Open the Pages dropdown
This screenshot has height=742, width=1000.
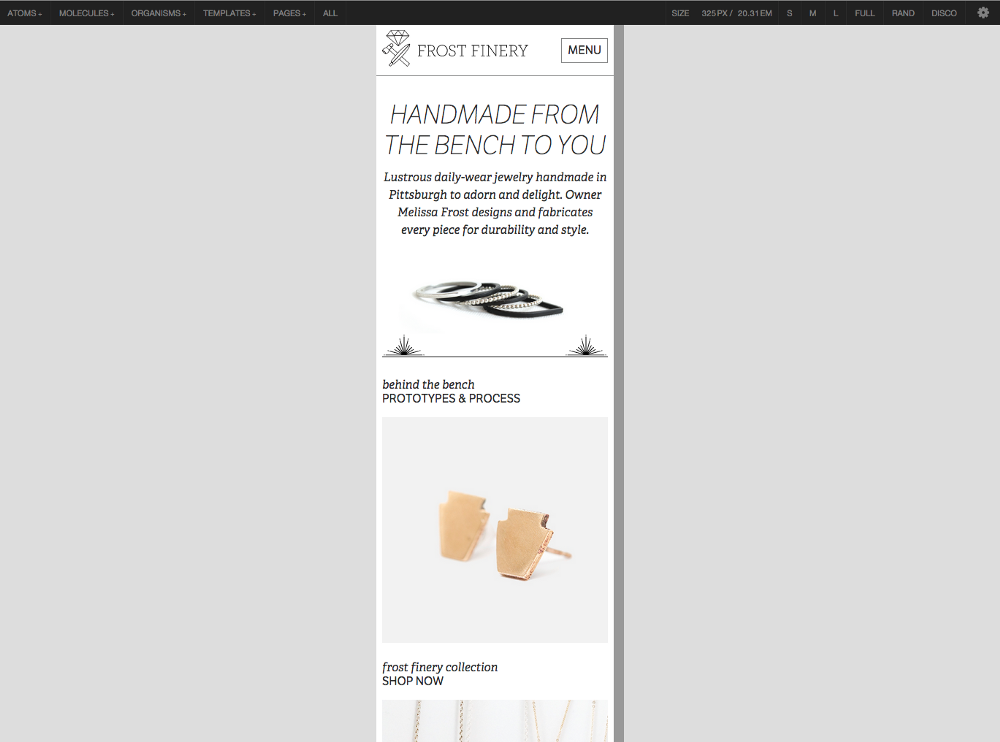pyautogui.click(x=290, y=13)
